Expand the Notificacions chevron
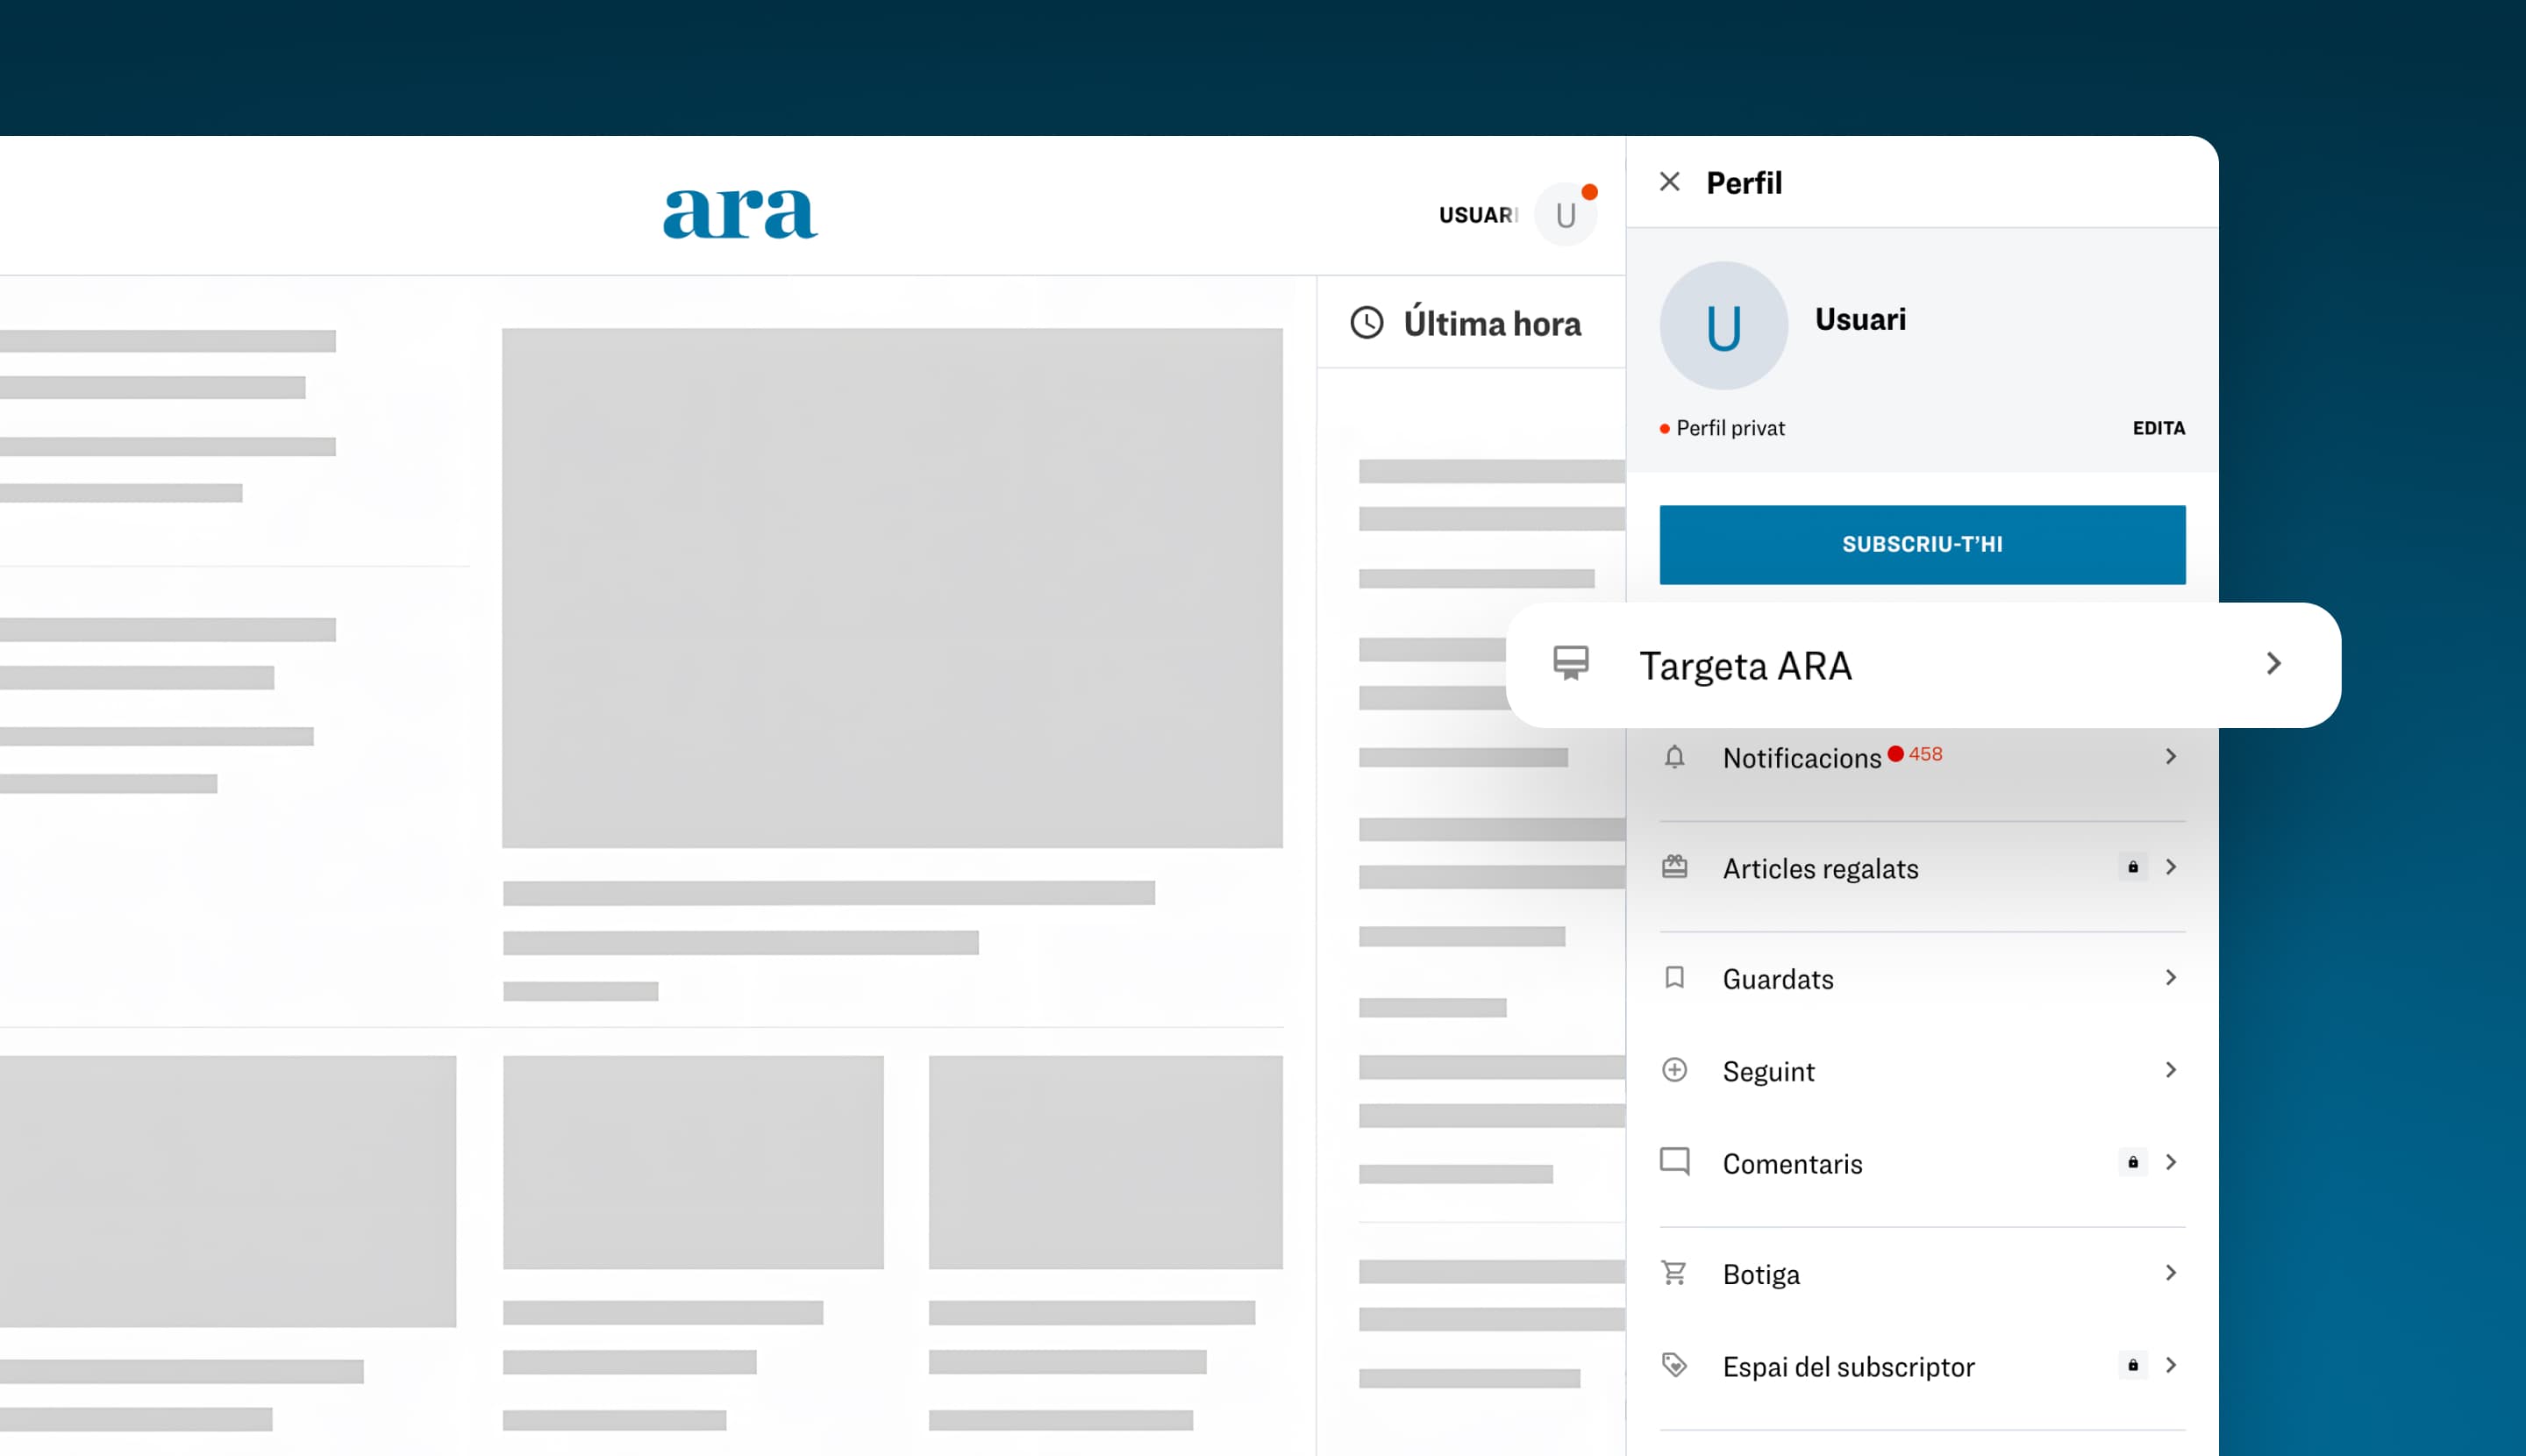This screenshot has width=2526, height=1456. coord(2170,757)
